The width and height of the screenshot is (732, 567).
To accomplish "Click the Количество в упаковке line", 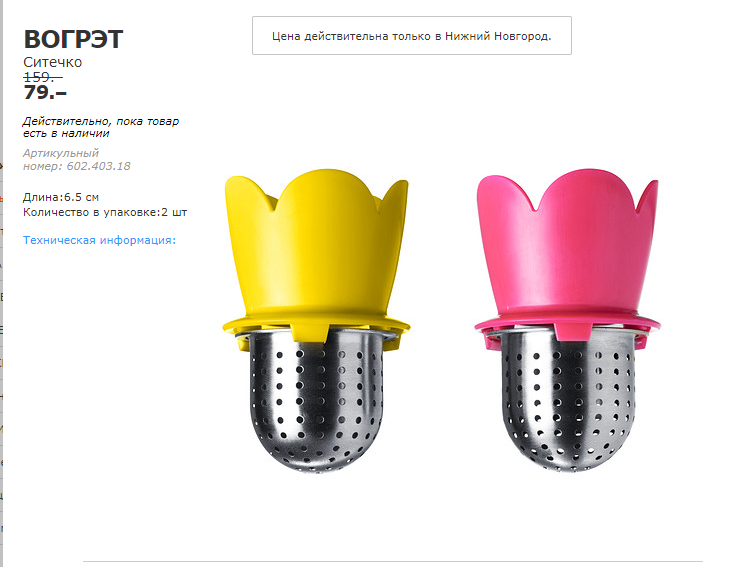I will pyautogui.click(x=104, y=212).
